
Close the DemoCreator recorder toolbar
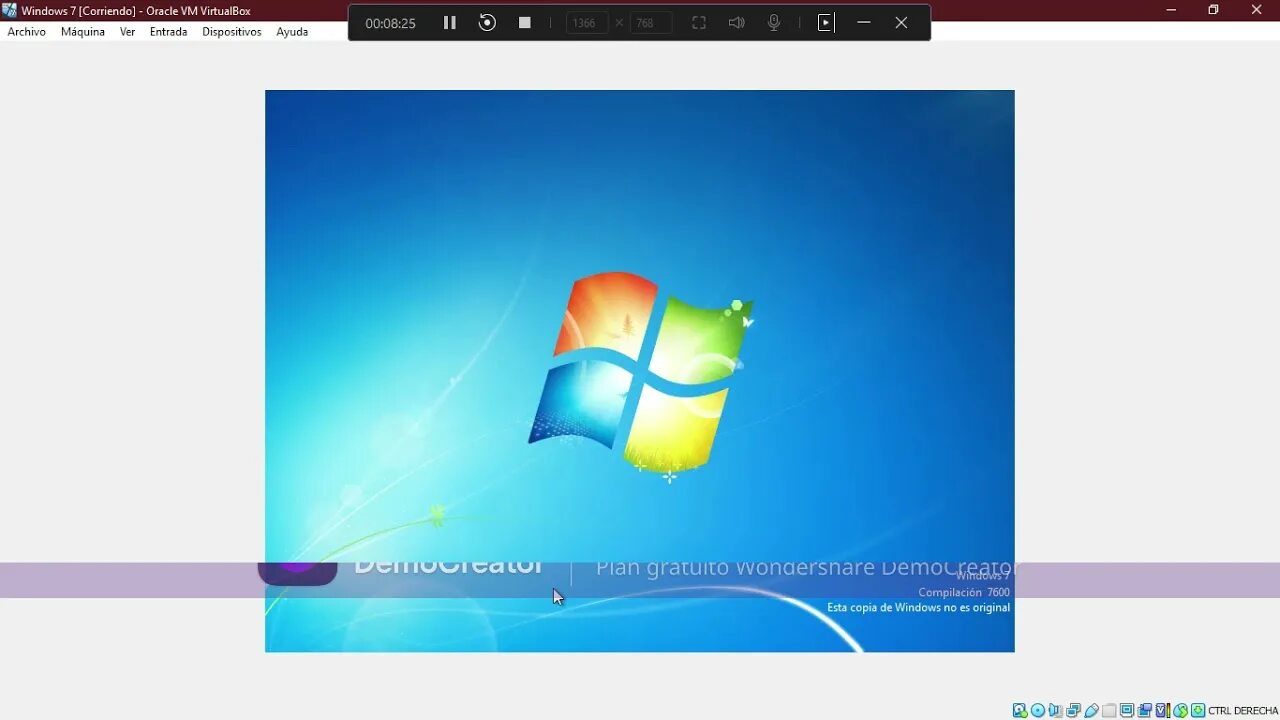pos(901,22)
